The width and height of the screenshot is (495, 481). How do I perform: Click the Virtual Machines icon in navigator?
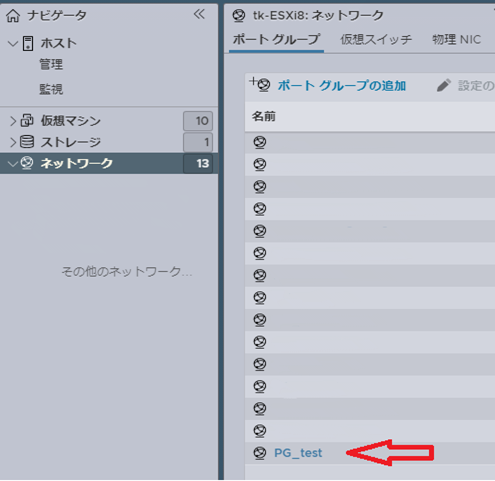(x=27, y=121)
